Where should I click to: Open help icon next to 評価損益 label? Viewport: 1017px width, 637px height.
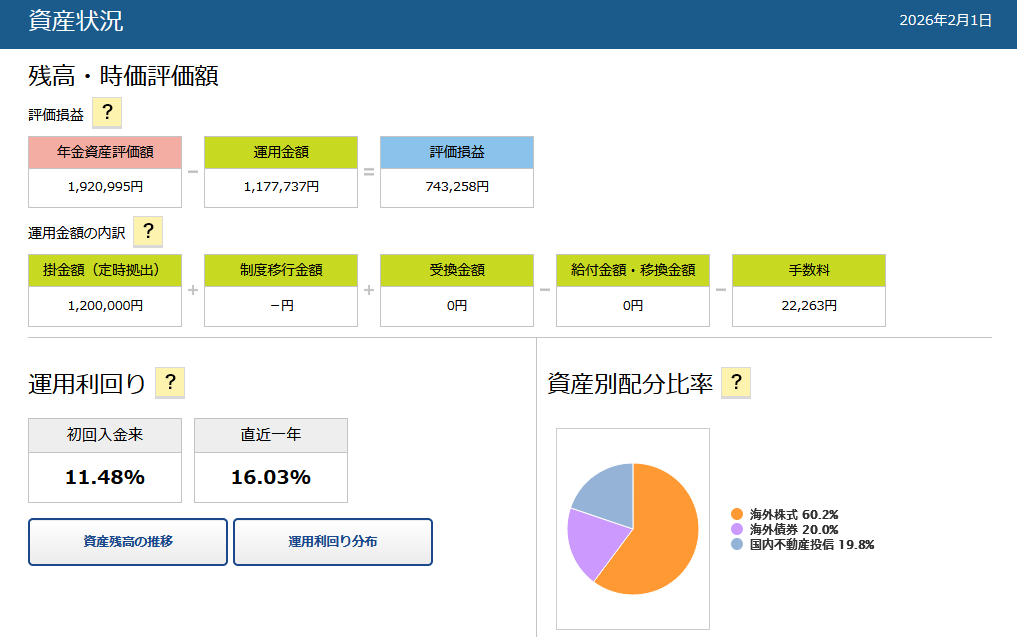click(x=107, y=113)
